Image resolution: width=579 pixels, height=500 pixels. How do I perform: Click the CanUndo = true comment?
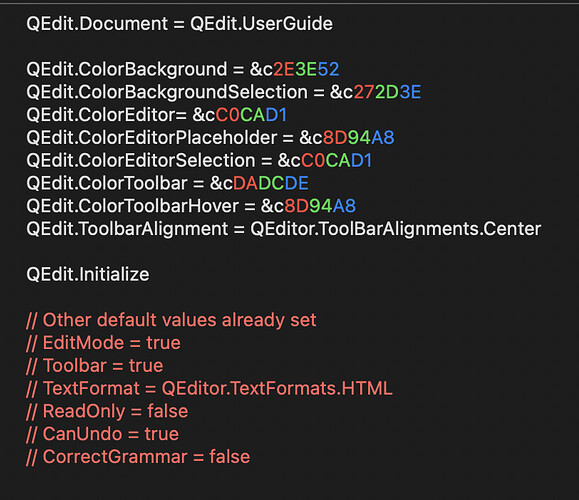pos(103,434)
